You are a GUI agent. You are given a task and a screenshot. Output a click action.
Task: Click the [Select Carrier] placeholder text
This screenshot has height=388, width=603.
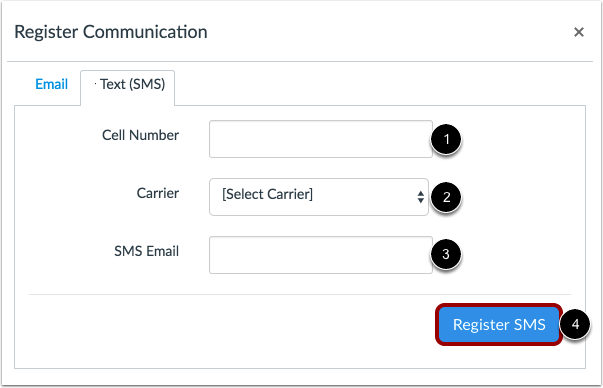267,194
